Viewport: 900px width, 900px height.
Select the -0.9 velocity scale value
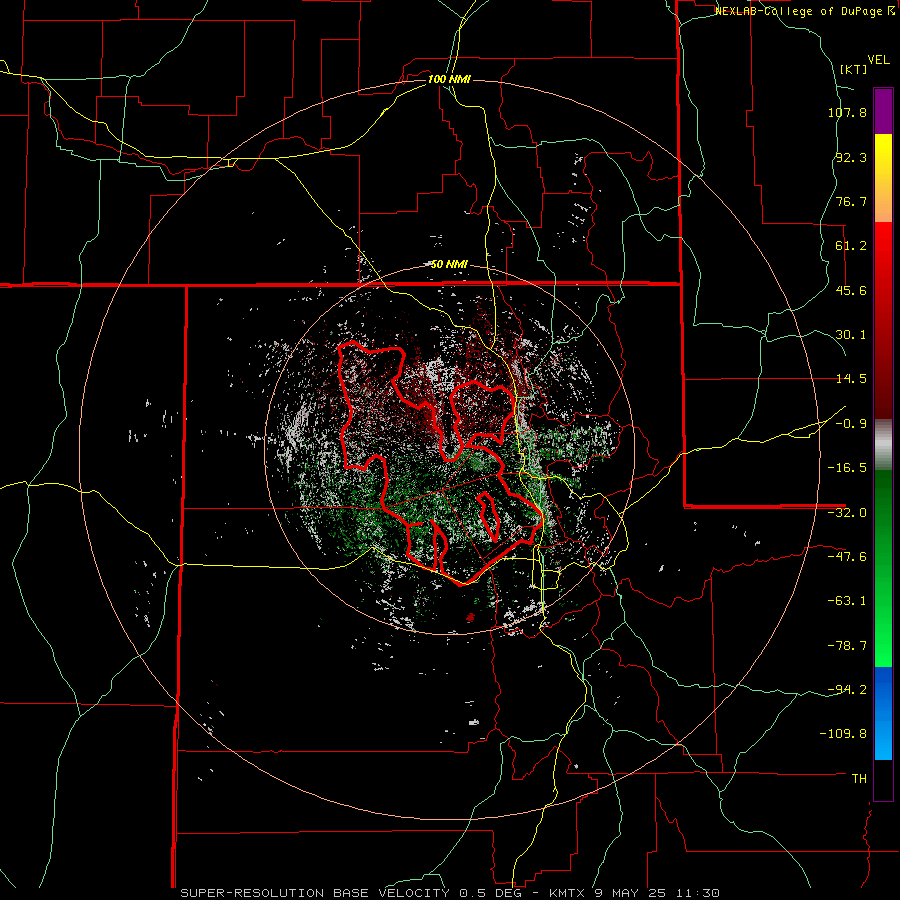tap(851, 424)
